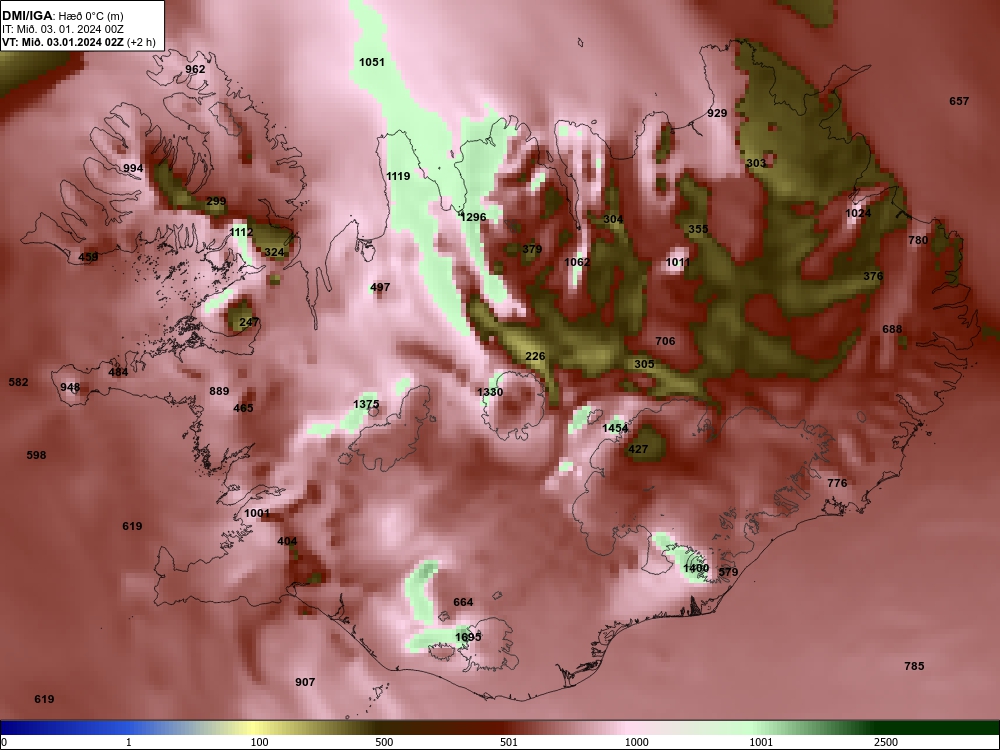Select the 1051 height label
This screenshot has width=1000, height=750.
pyautogui.click(x=372, y=62)
